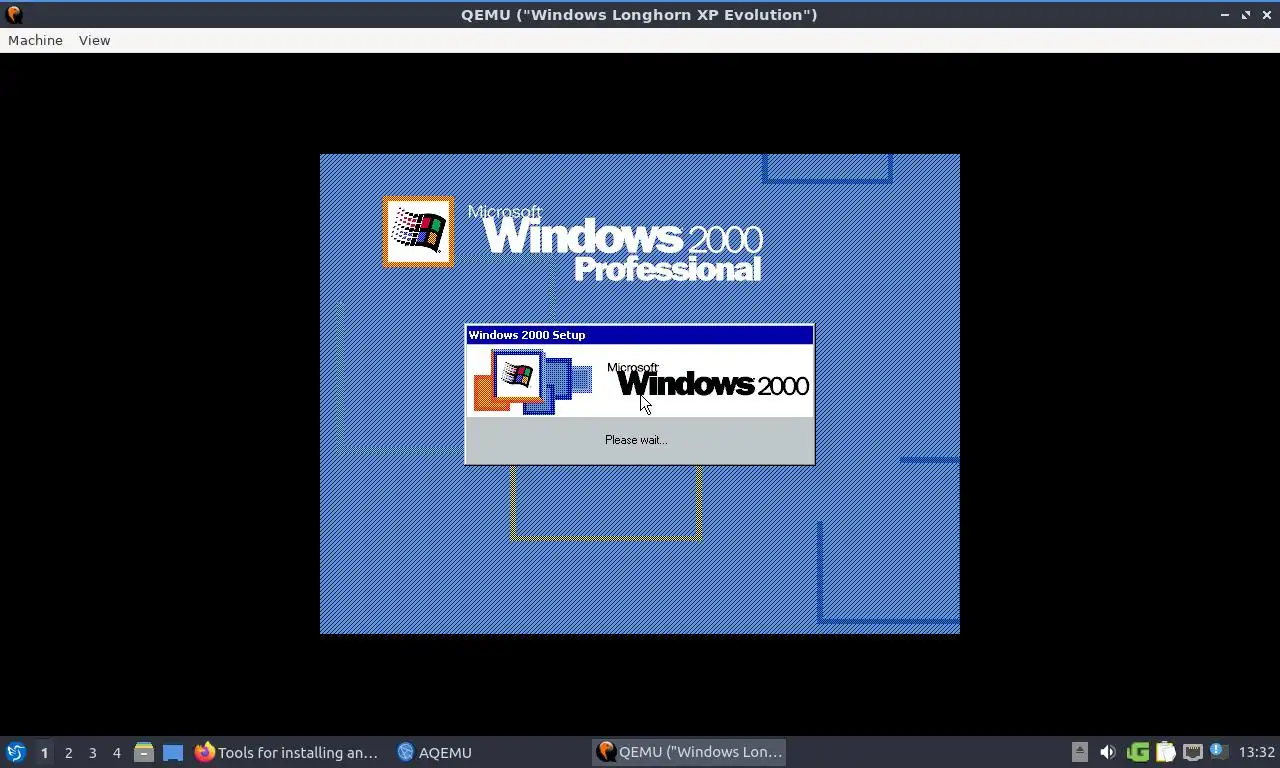The image size is (1280, 768).
Task: Close the QEMU window
Action: [1268, 15]
